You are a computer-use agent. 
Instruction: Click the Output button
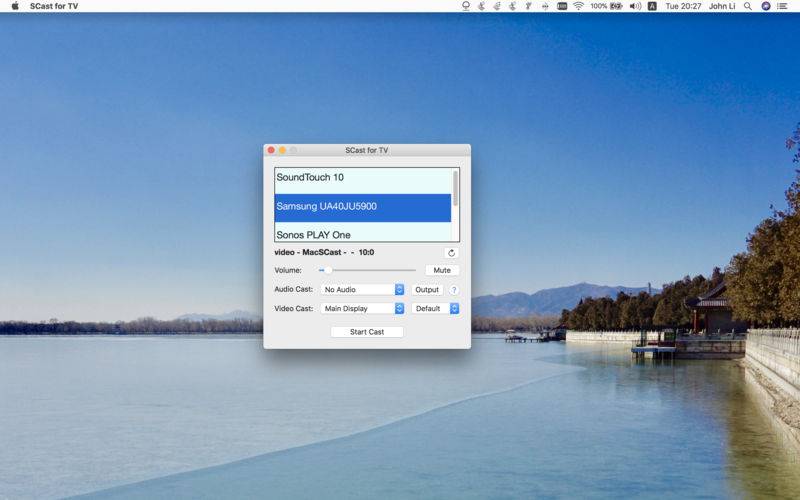coord(427,289)
